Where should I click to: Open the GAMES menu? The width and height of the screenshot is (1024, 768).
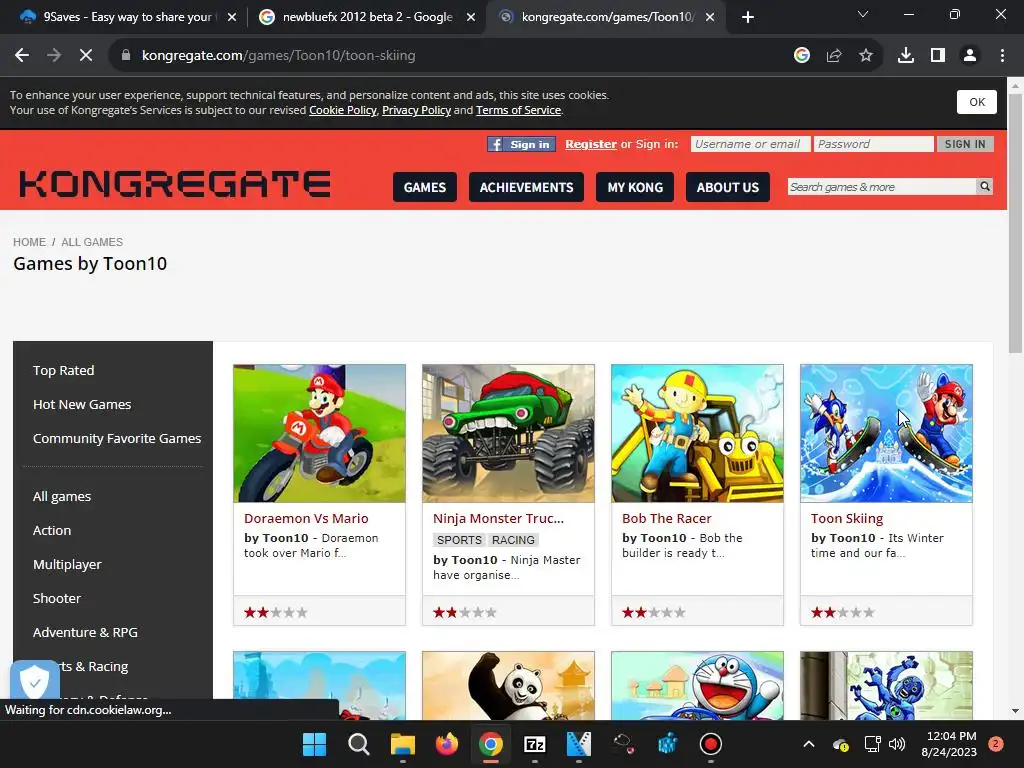pyautogui.click(x=424, y=187)
